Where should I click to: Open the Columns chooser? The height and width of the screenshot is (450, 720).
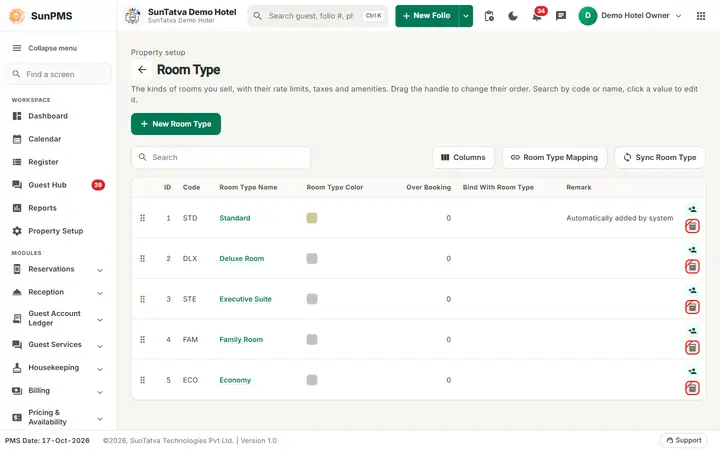[463, 158]
